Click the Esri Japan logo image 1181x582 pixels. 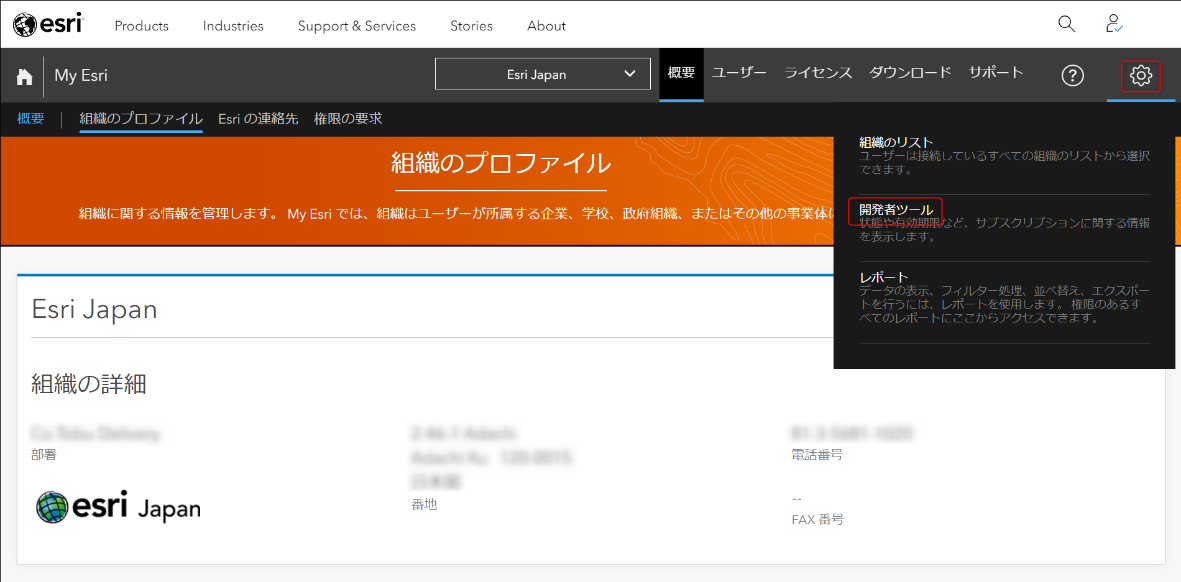pyautogui.click(x=118, y=507)
